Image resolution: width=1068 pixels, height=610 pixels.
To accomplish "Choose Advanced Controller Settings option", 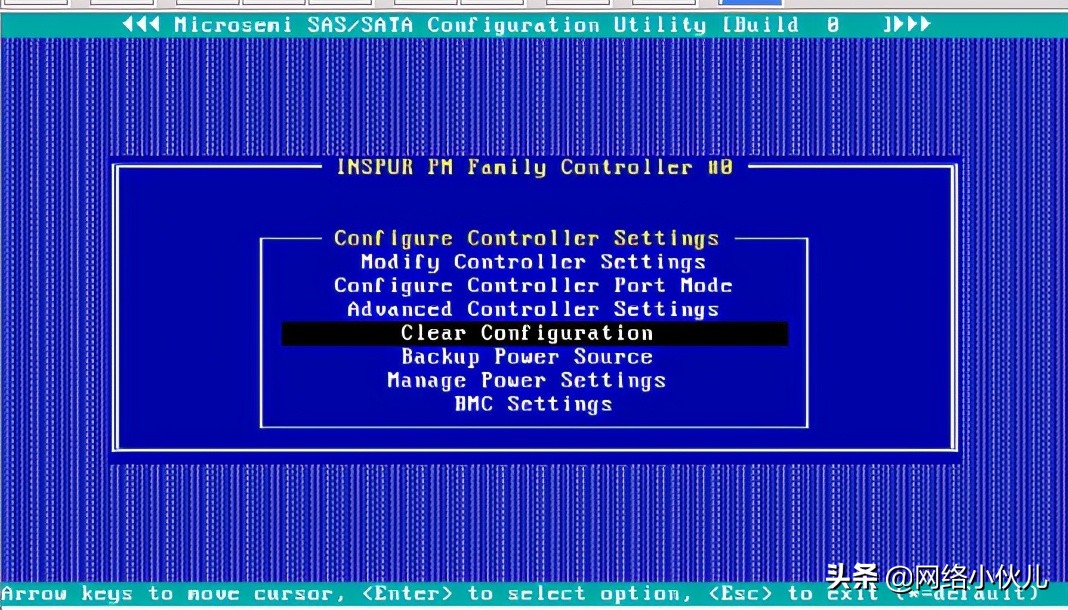I will pyautogui.click(x=533, y=310).
